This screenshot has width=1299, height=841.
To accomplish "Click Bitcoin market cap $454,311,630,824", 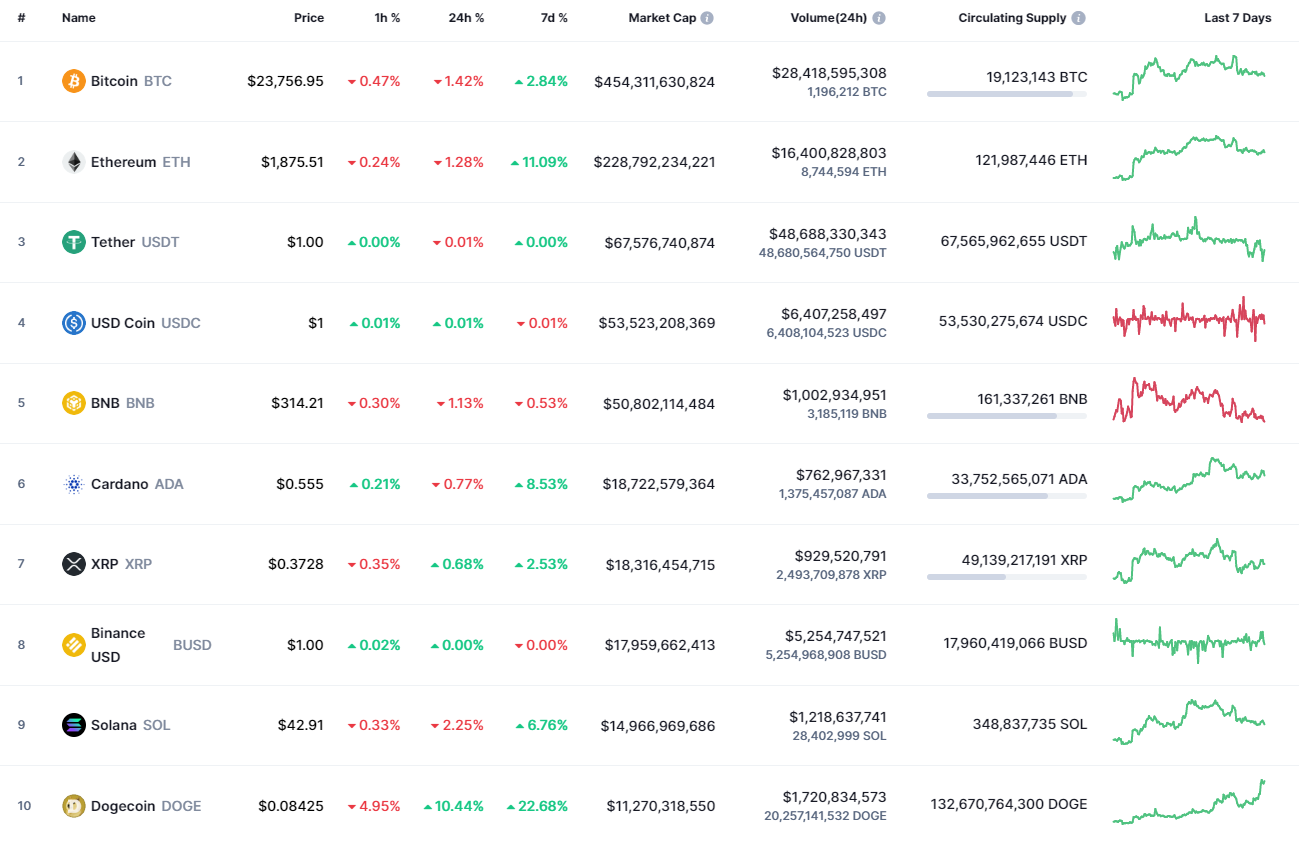I will tap(654, 82).
